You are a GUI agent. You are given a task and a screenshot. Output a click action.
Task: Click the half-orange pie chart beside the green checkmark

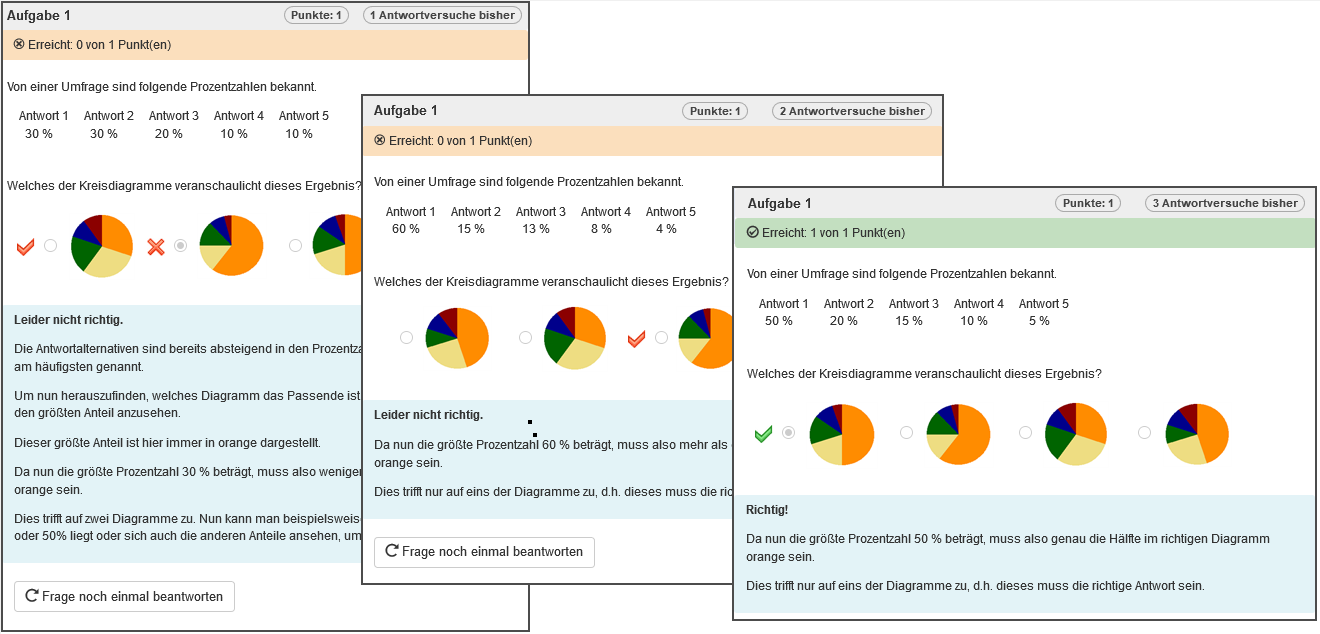842,434
